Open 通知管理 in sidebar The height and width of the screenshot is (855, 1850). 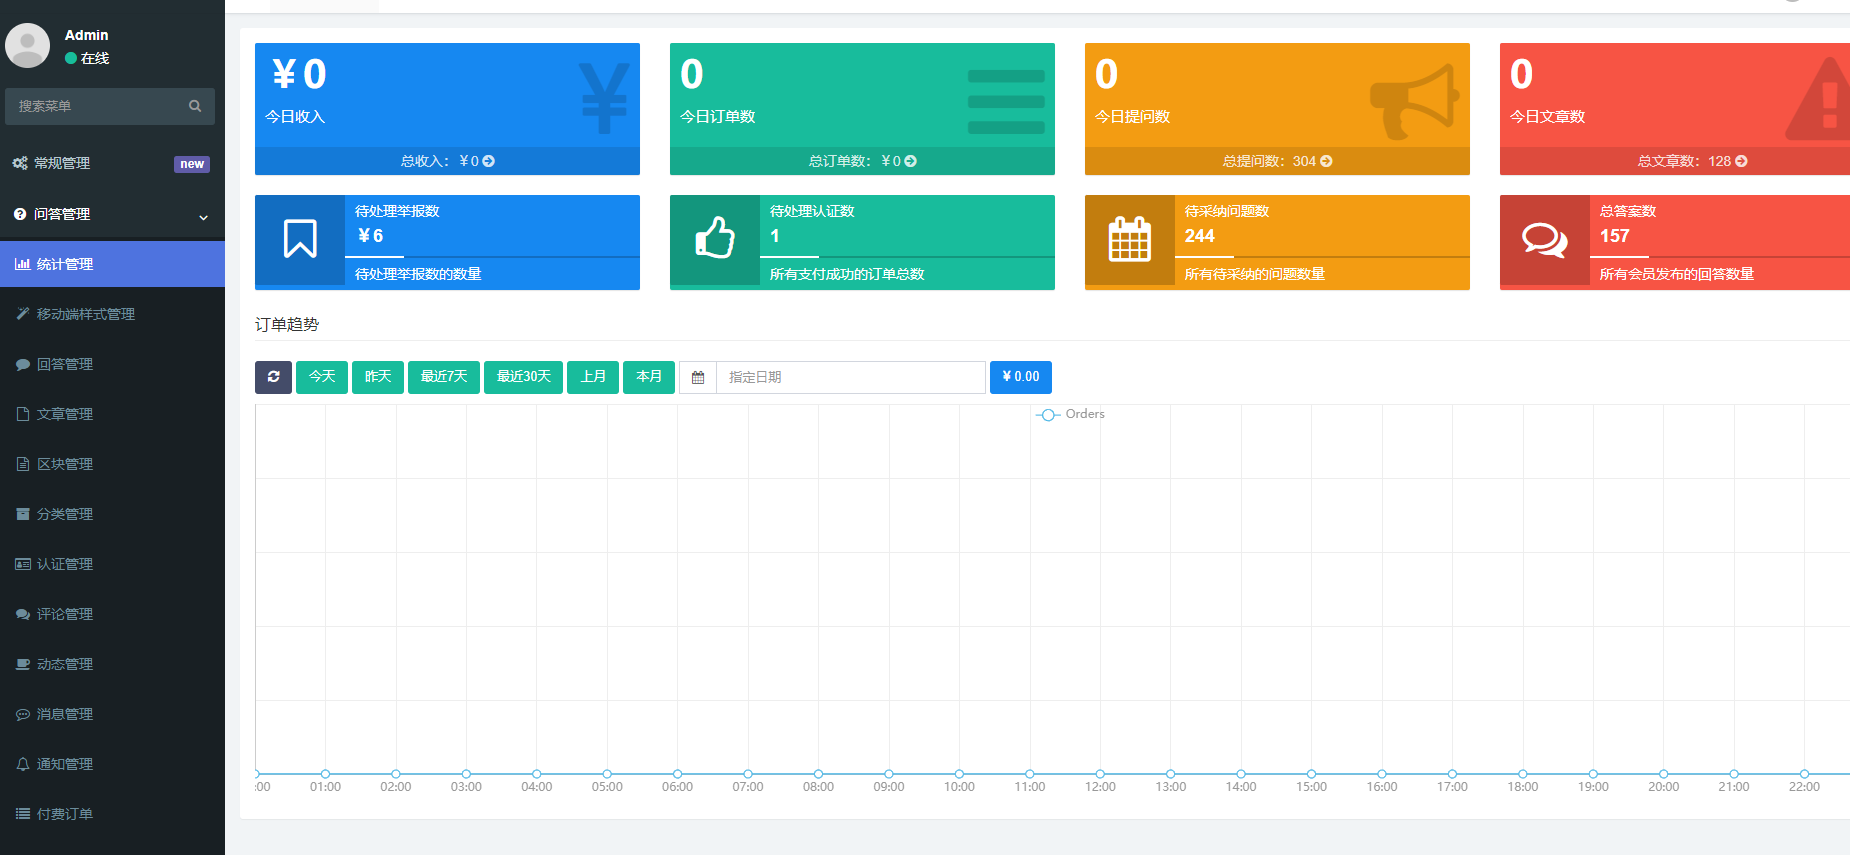click(112, 764)
